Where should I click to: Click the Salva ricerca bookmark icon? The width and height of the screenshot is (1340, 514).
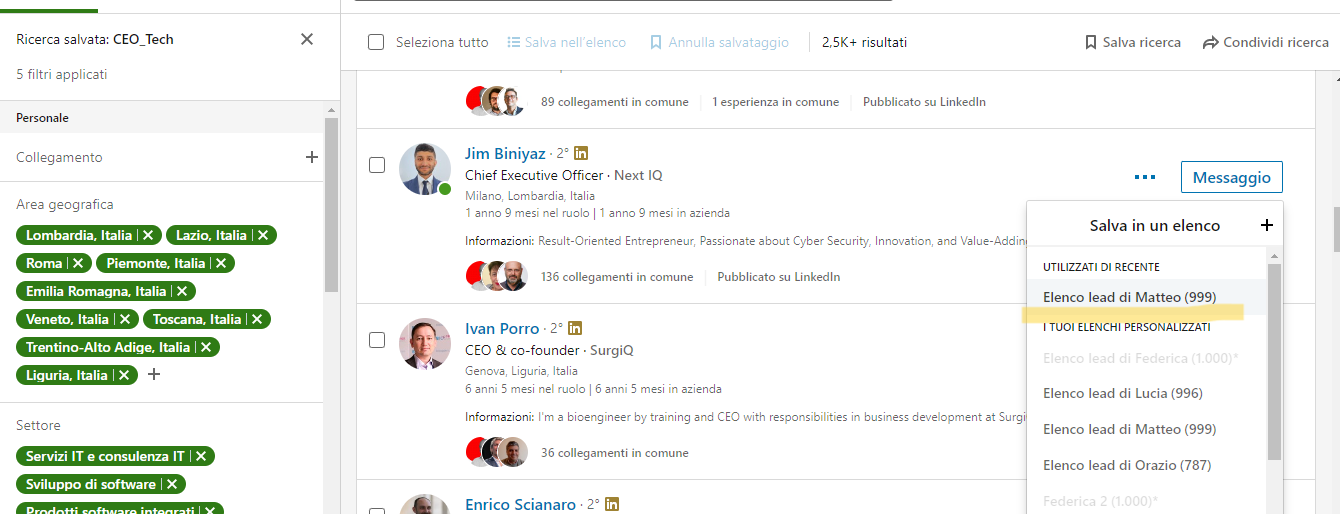1091,42
